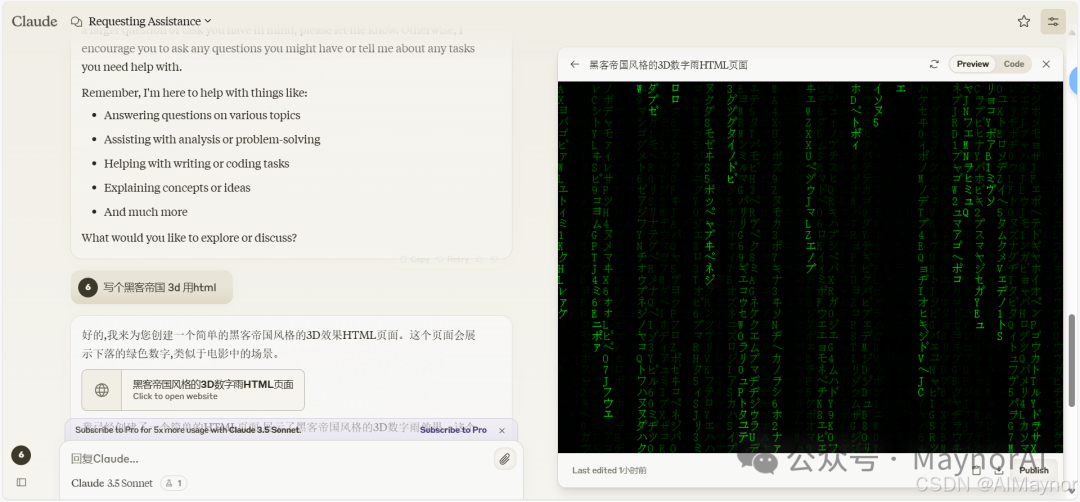Click the text Explaining concepts or ideas
Viewport: 1080px width, 502px height.
[x=177, y=187]
